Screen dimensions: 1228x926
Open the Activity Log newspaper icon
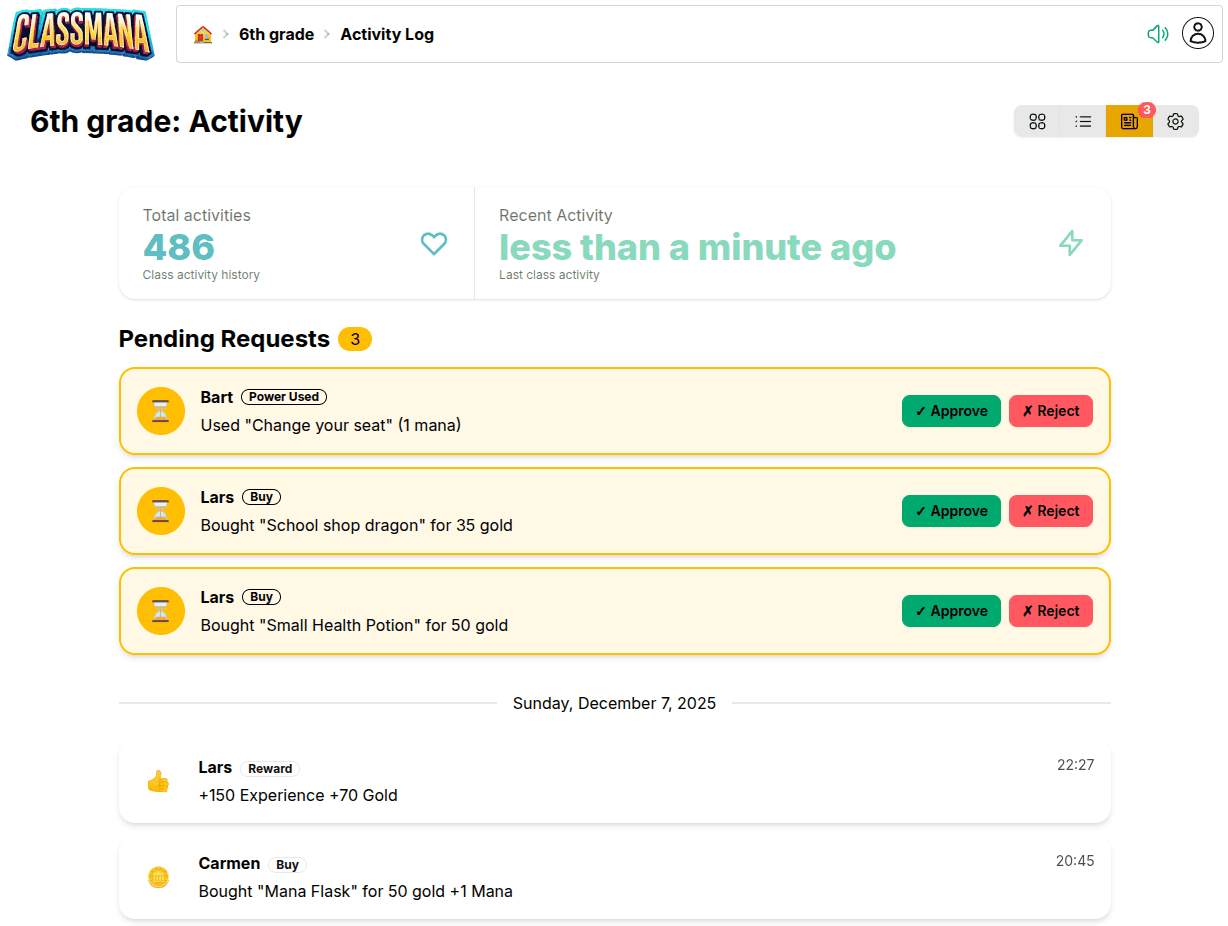pyautogui.click(x=1129, y=121)
